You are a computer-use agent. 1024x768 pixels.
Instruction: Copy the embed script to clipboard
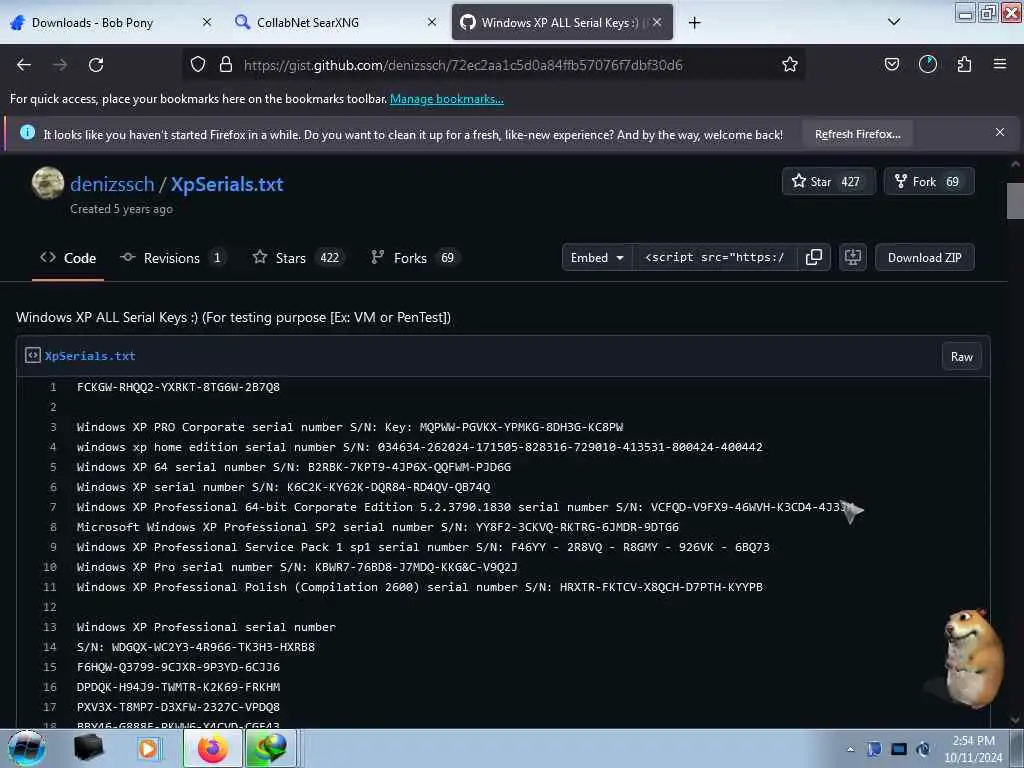click(x=814, y=257)
